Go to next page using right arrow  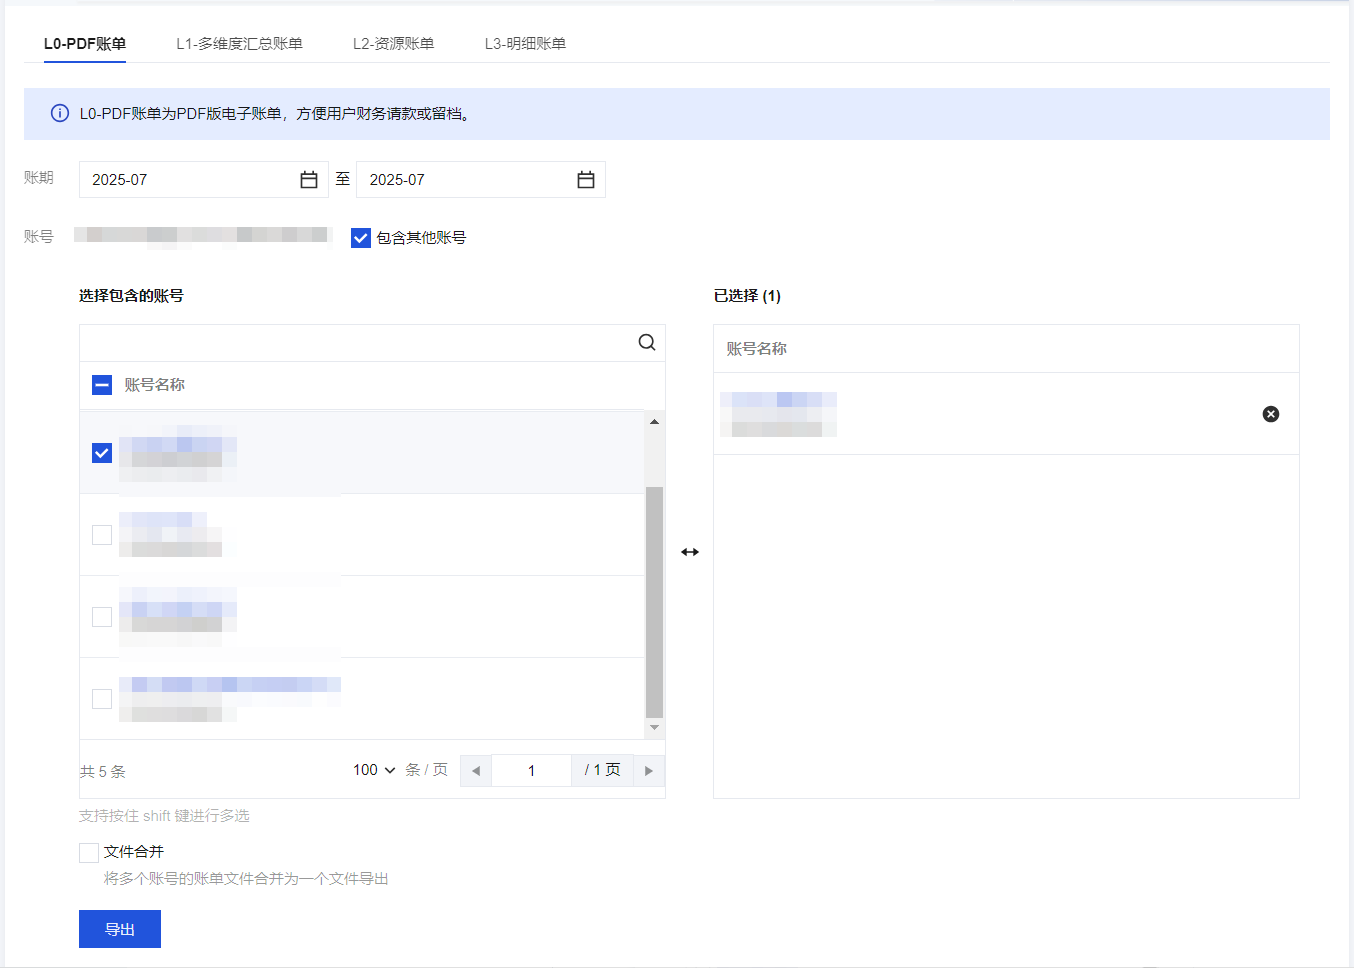[x=649, y=771]
